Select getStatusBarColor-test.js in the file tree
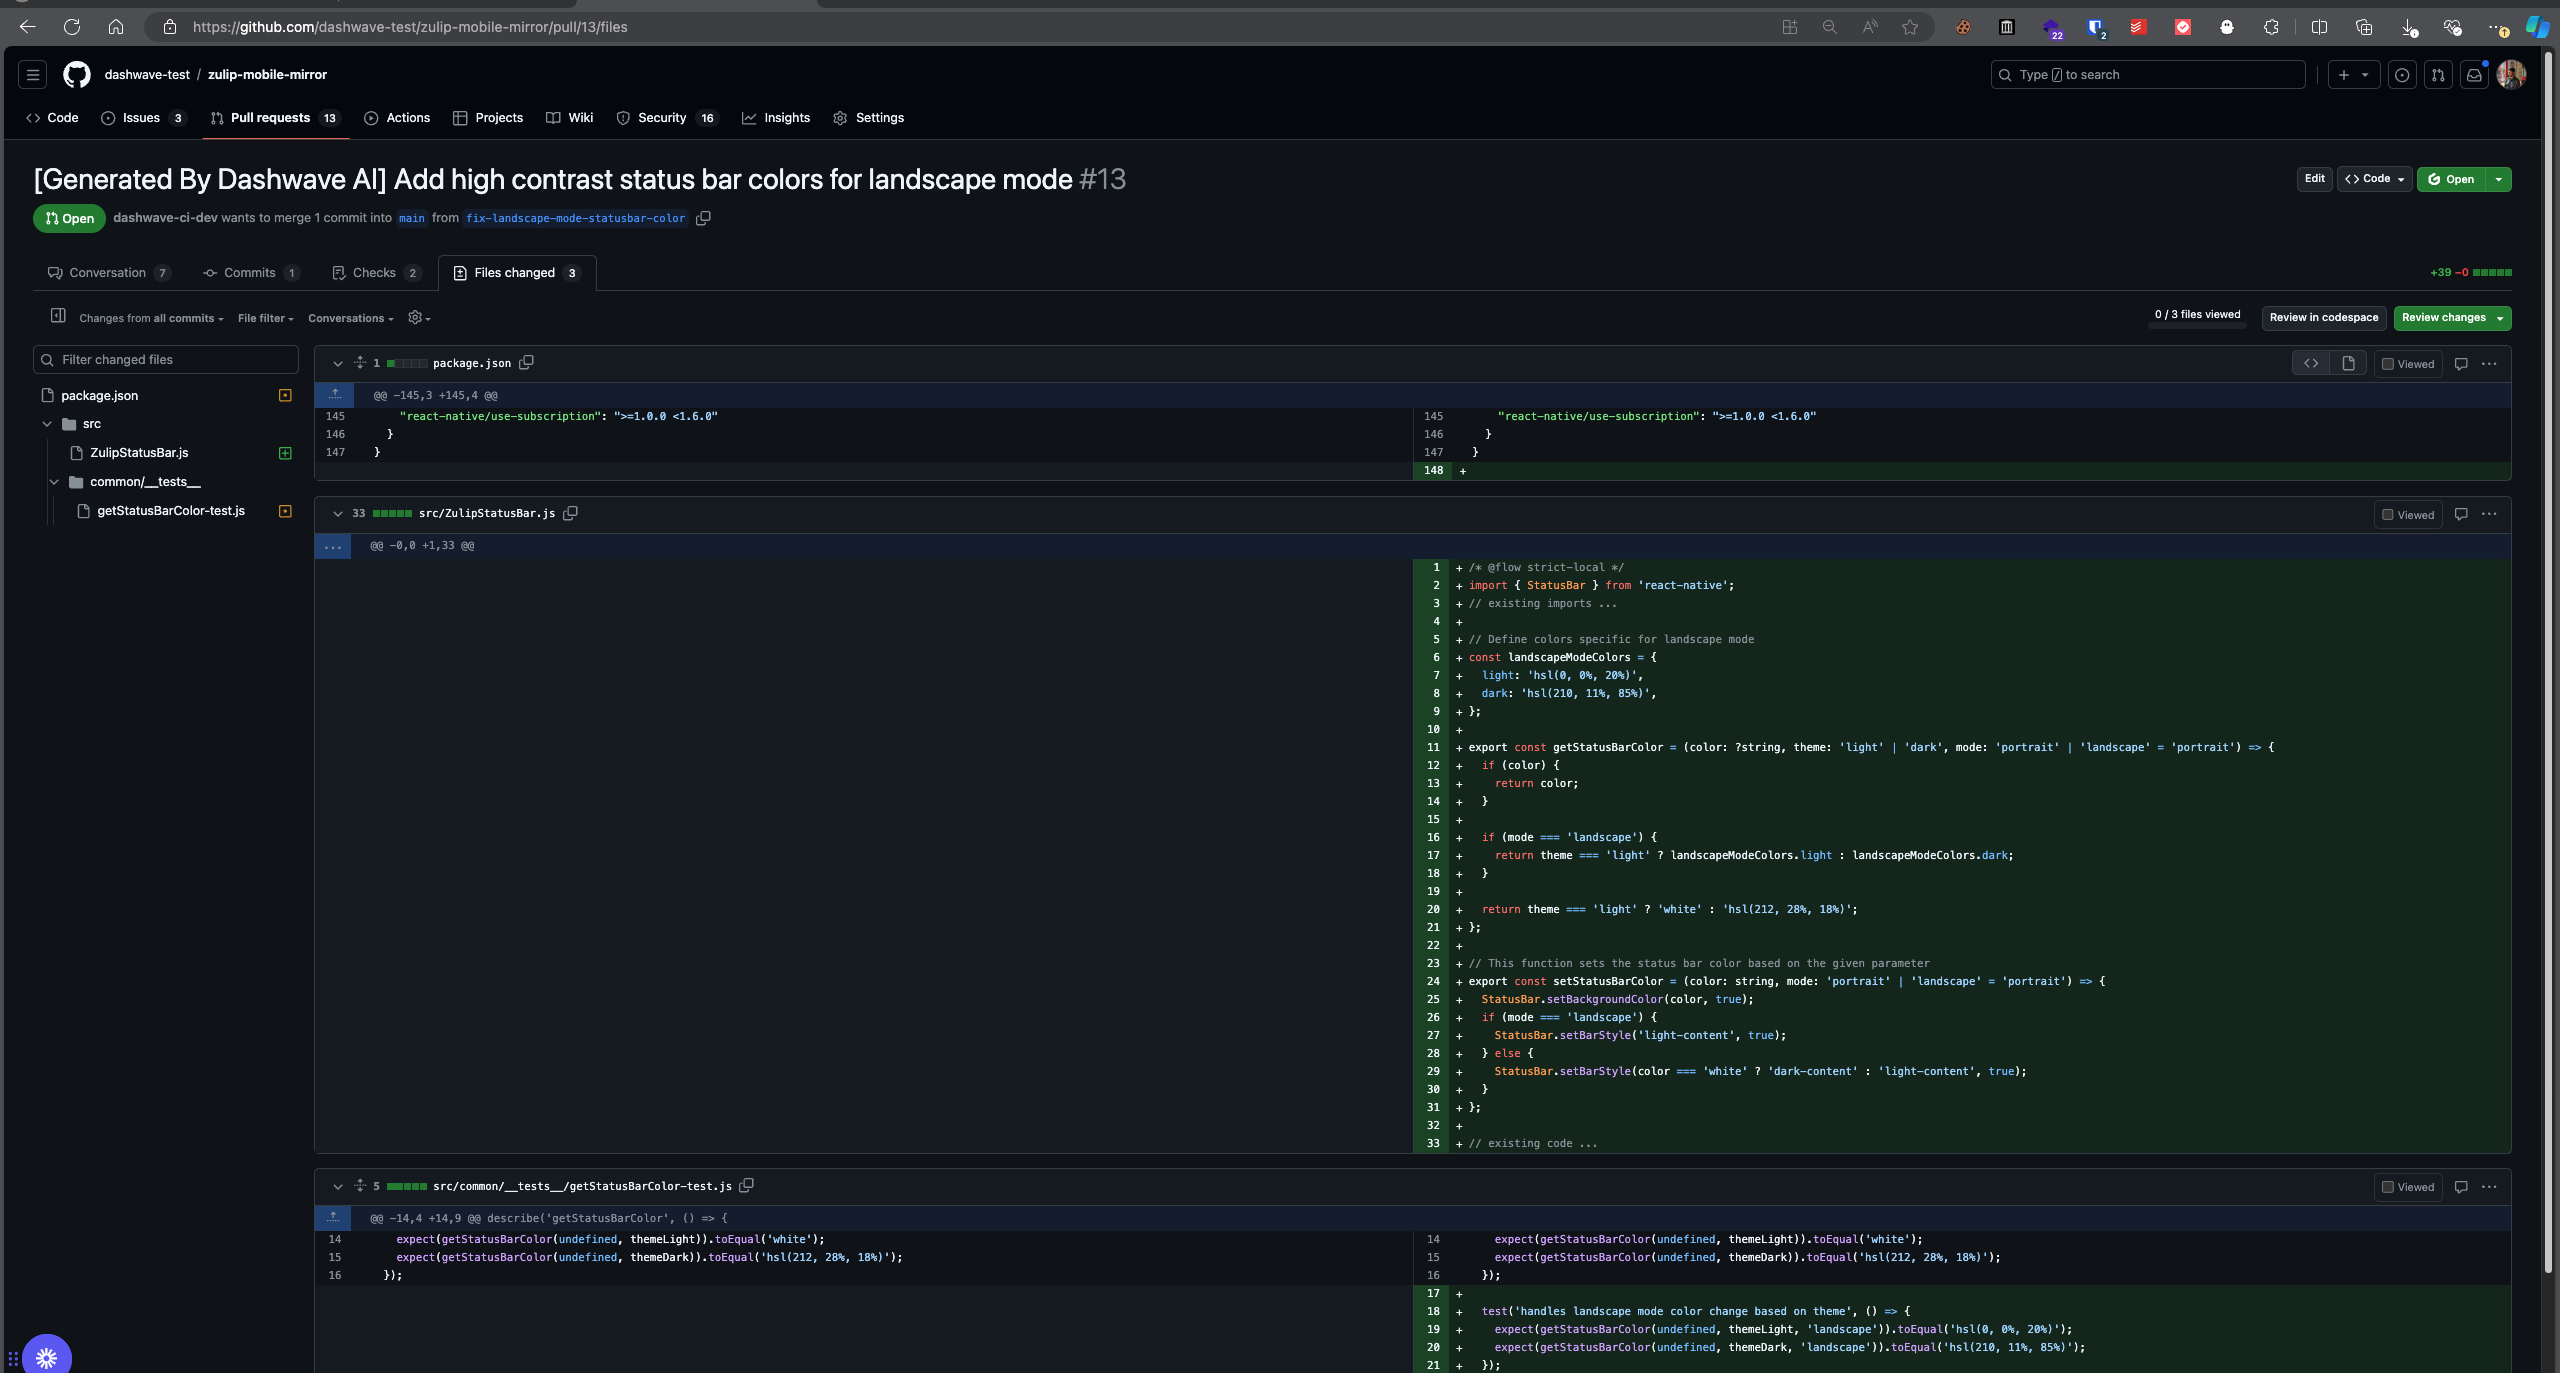2560x1373 pixels. [x=170, y=511]
